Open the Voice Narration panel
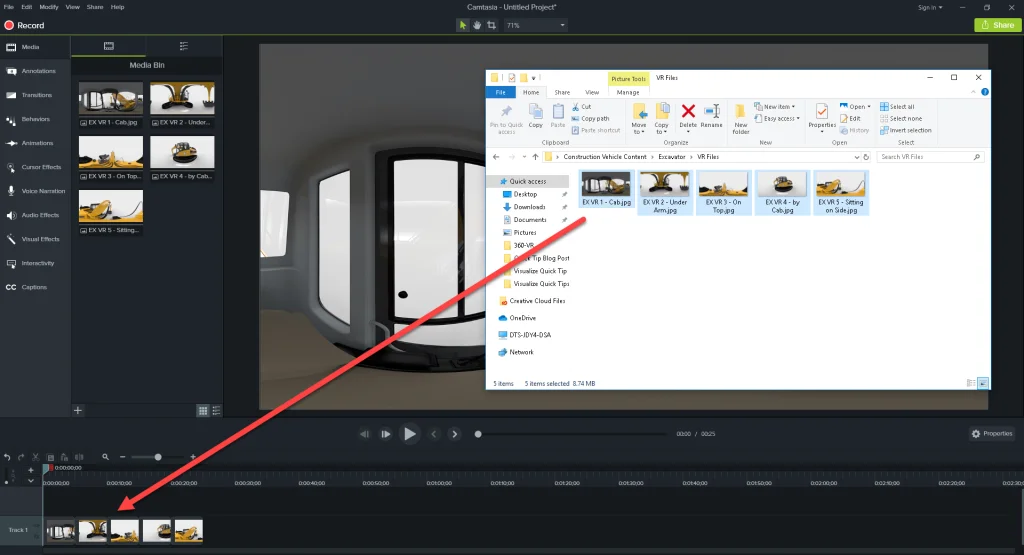The image size is (1024, 555). 42,191
